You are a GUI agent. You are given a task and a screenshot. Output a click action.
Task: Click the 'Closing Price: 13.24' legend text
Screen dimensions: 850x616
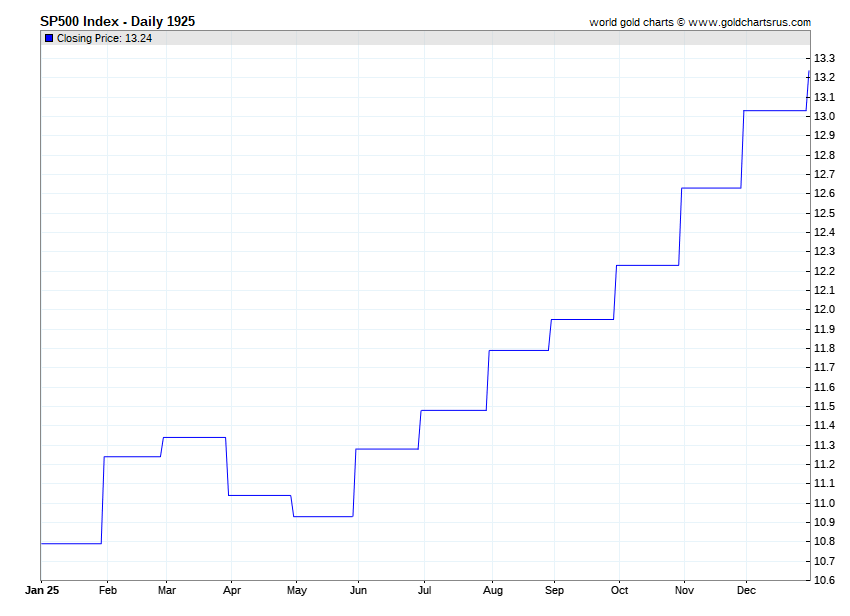(104, 38)
